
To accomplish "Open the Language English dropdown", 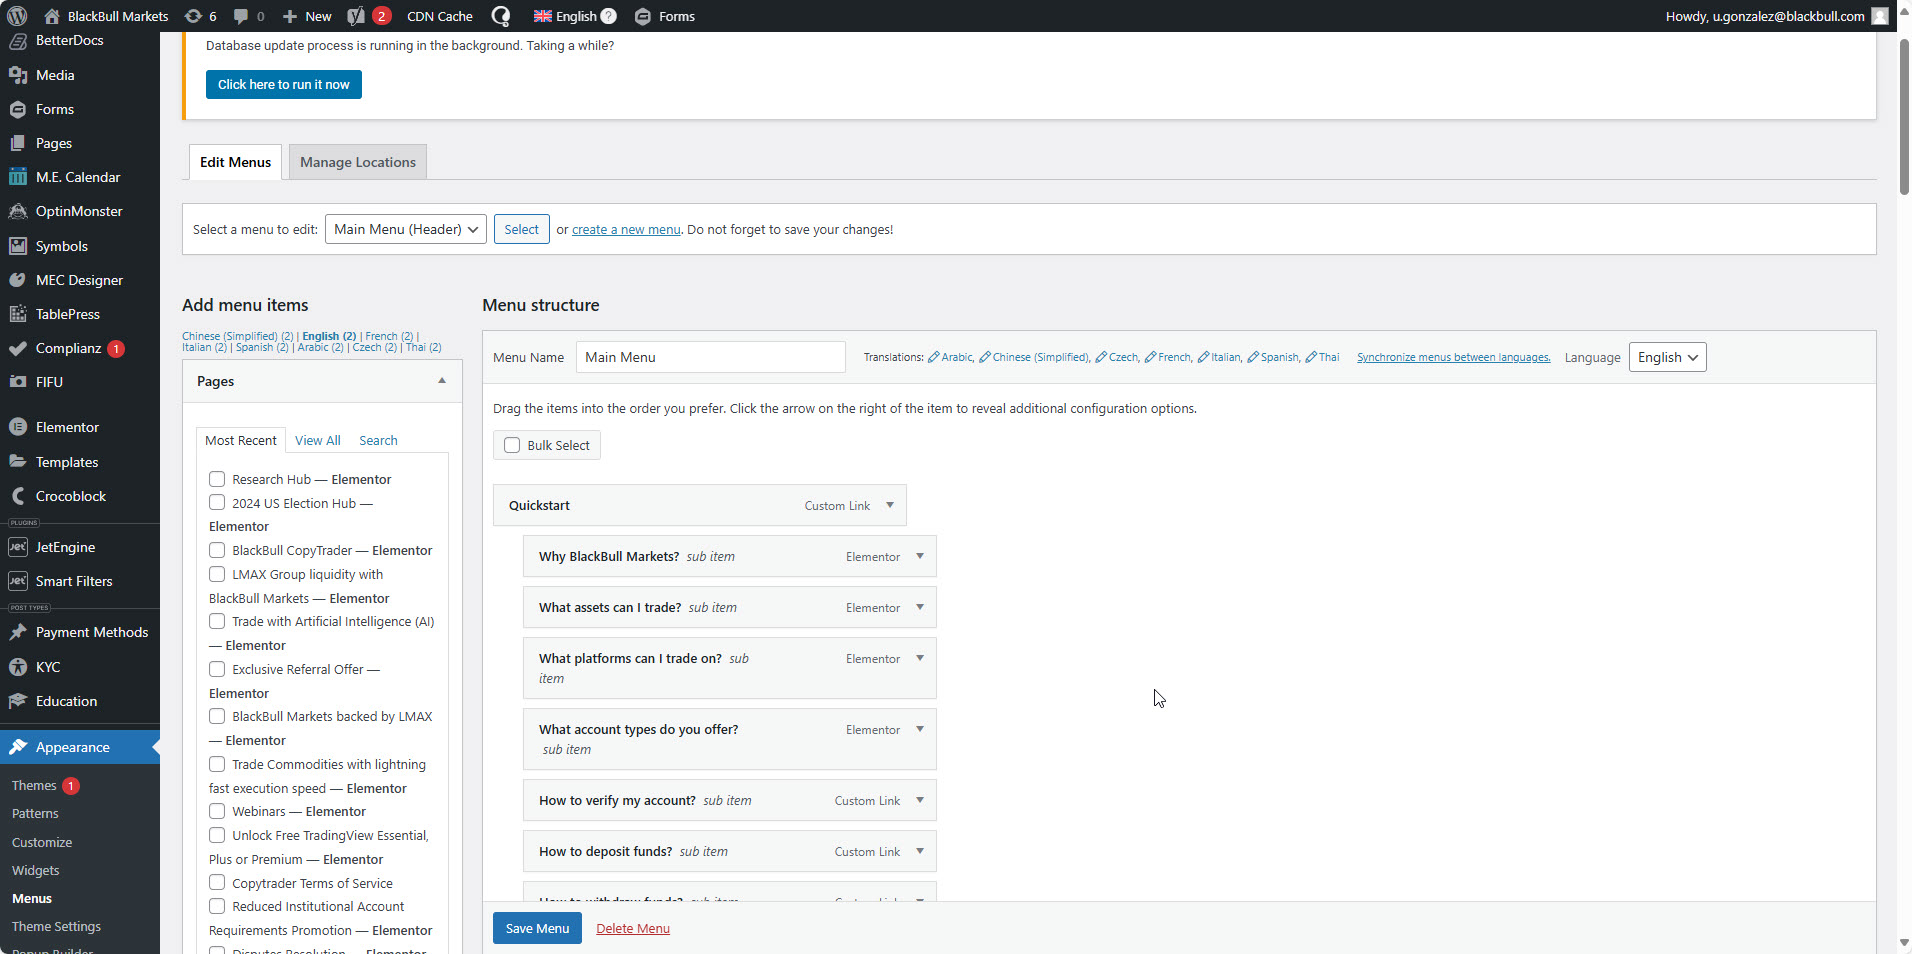I will pos(1667,357).
